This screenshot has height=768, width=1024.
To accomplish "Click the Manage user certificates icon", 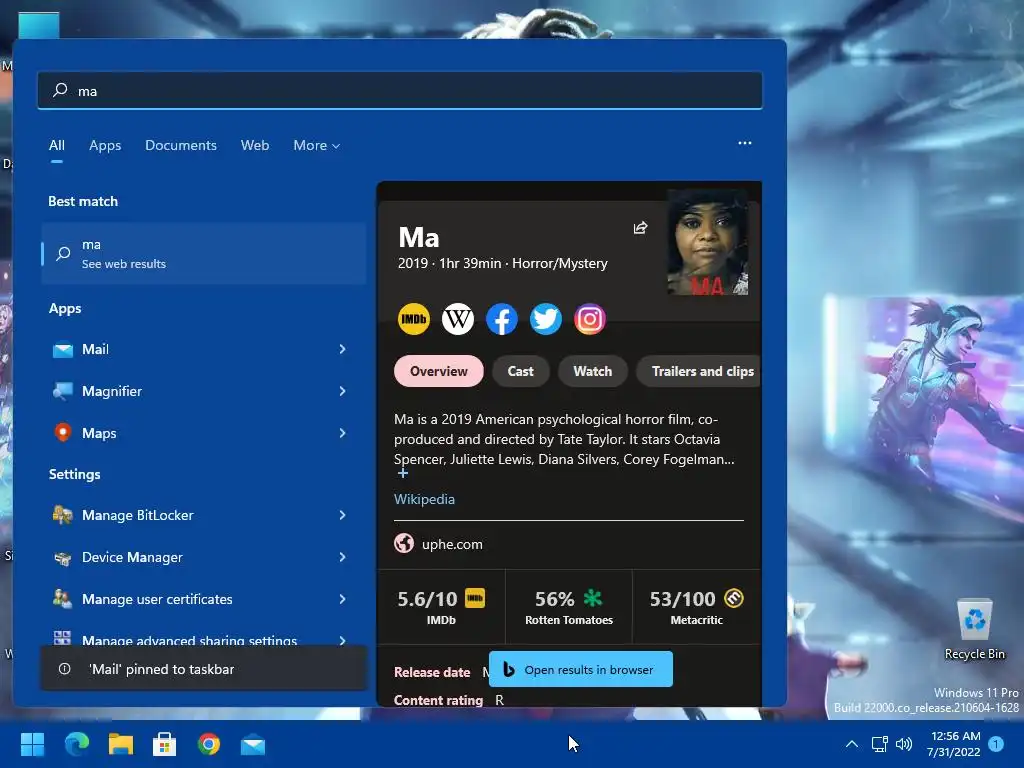I will pyautogui.click(x=63, y=599).
